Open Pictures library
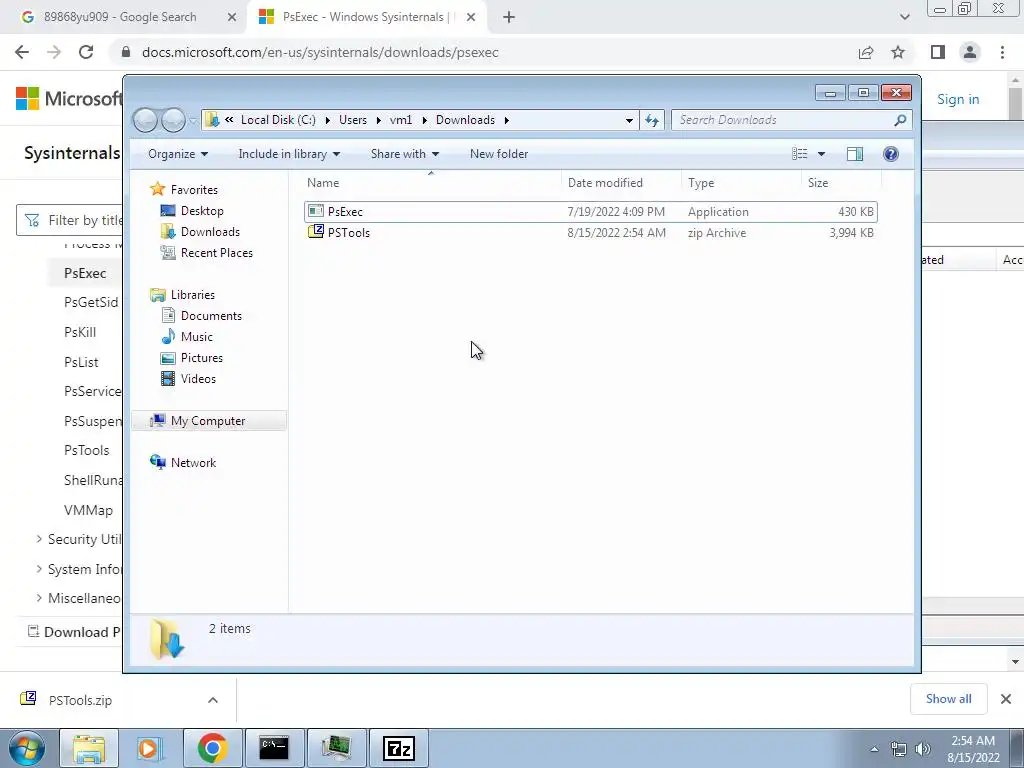Screen dimensions: 1024x768 click(201, 358)
